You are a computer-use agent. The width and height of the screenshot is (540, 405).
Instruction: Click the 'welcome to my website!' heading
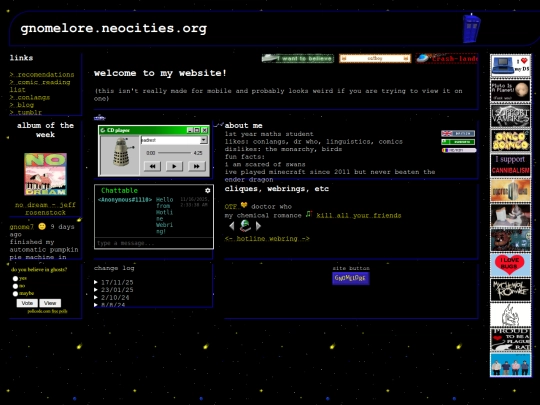[x=160, y=73]
